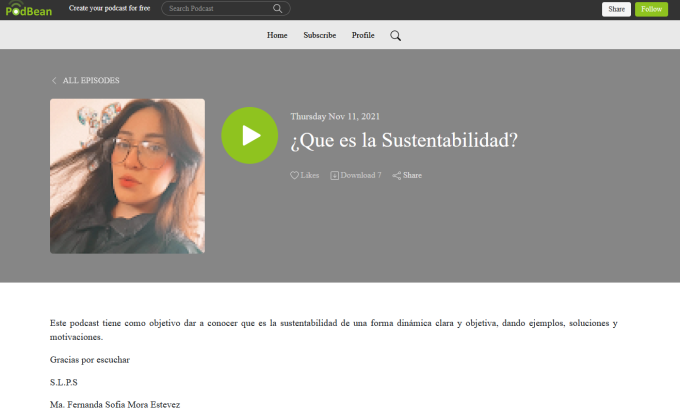Click the Download icon
Image resolution: width=680 pixels, height=420 pixels.
click(335, 175)
